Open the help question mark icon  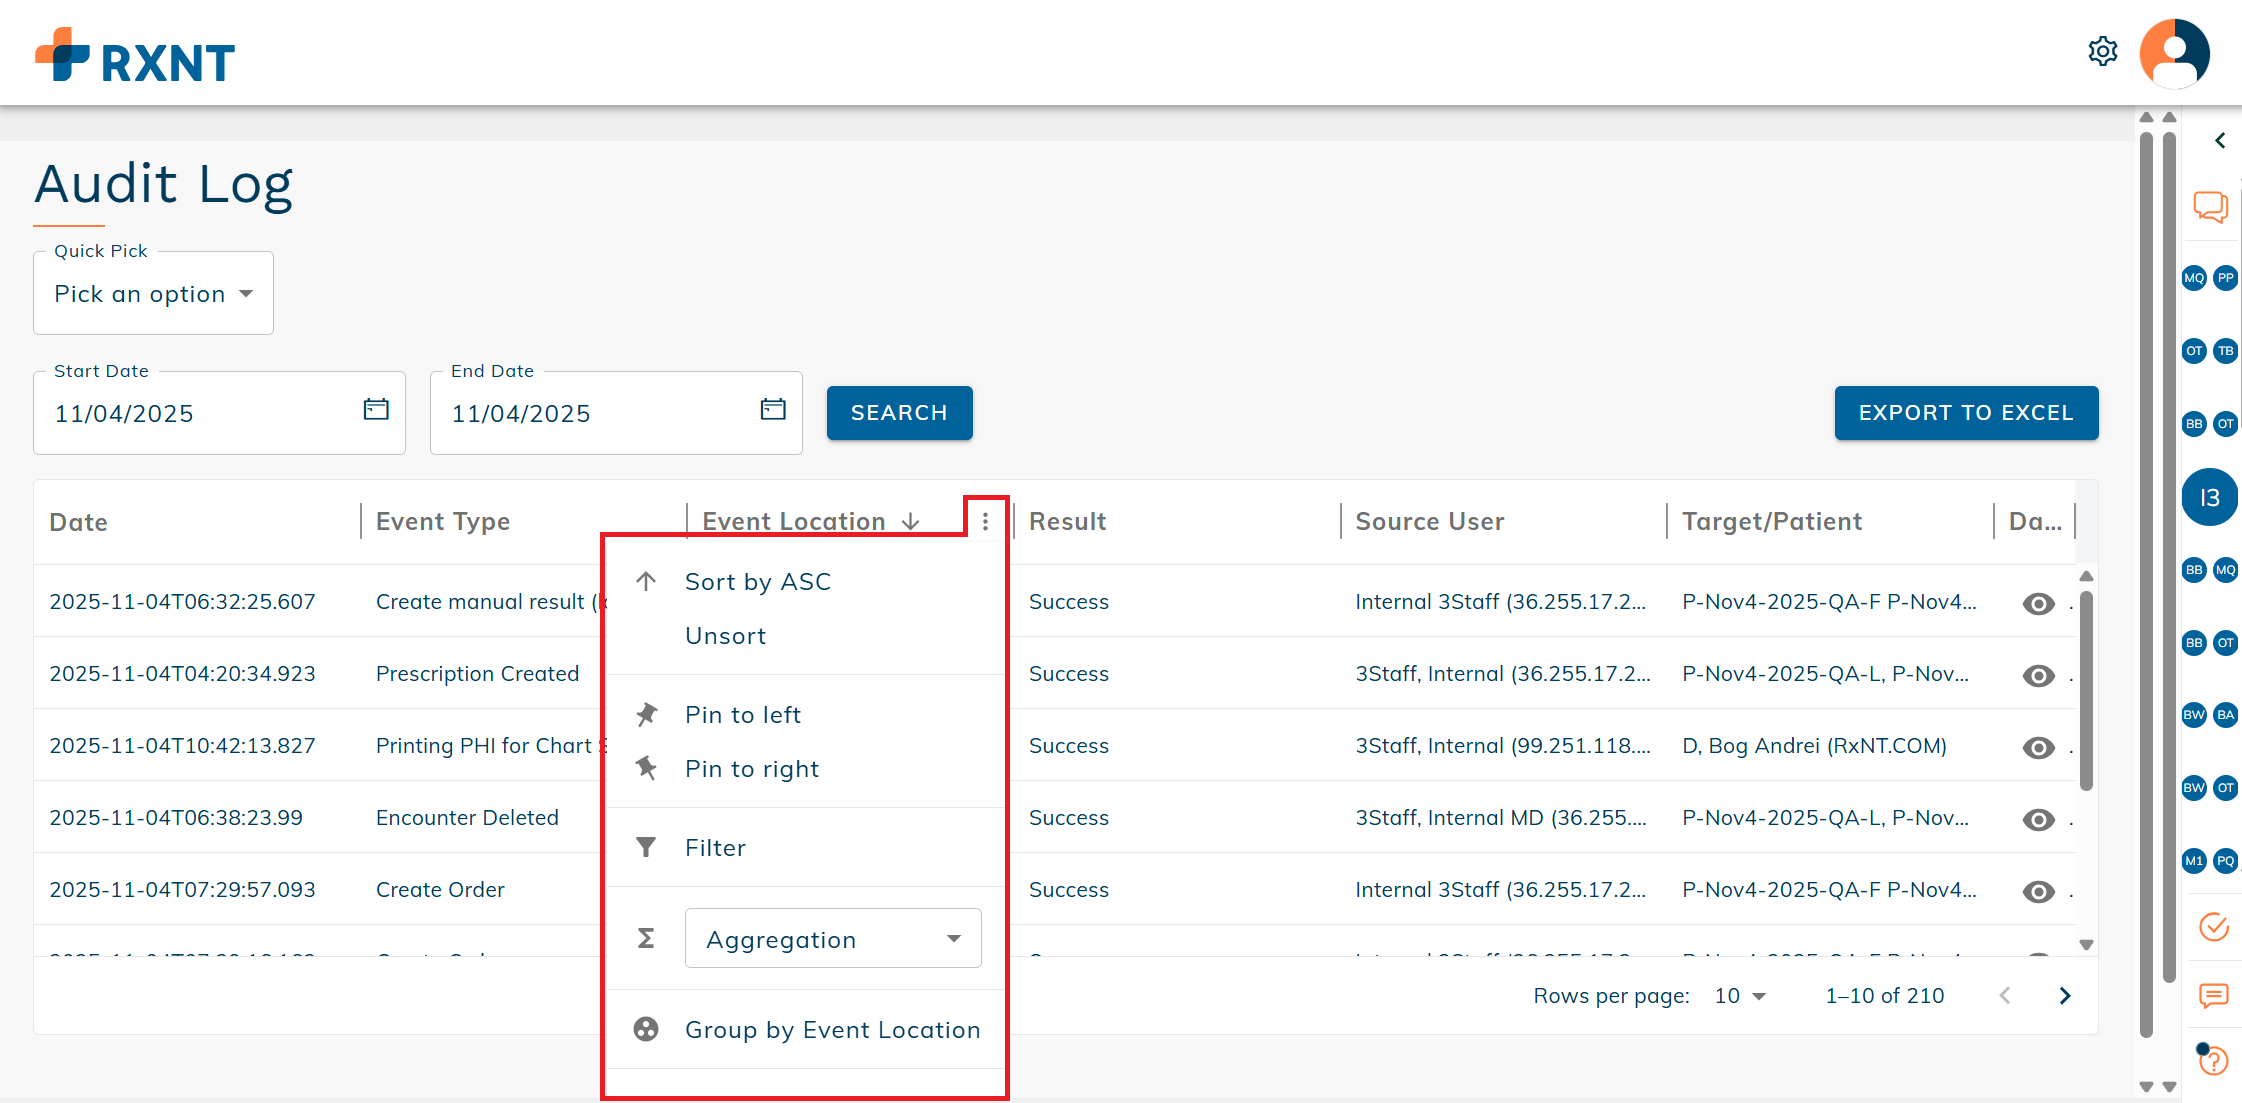pos(2213,1060)
